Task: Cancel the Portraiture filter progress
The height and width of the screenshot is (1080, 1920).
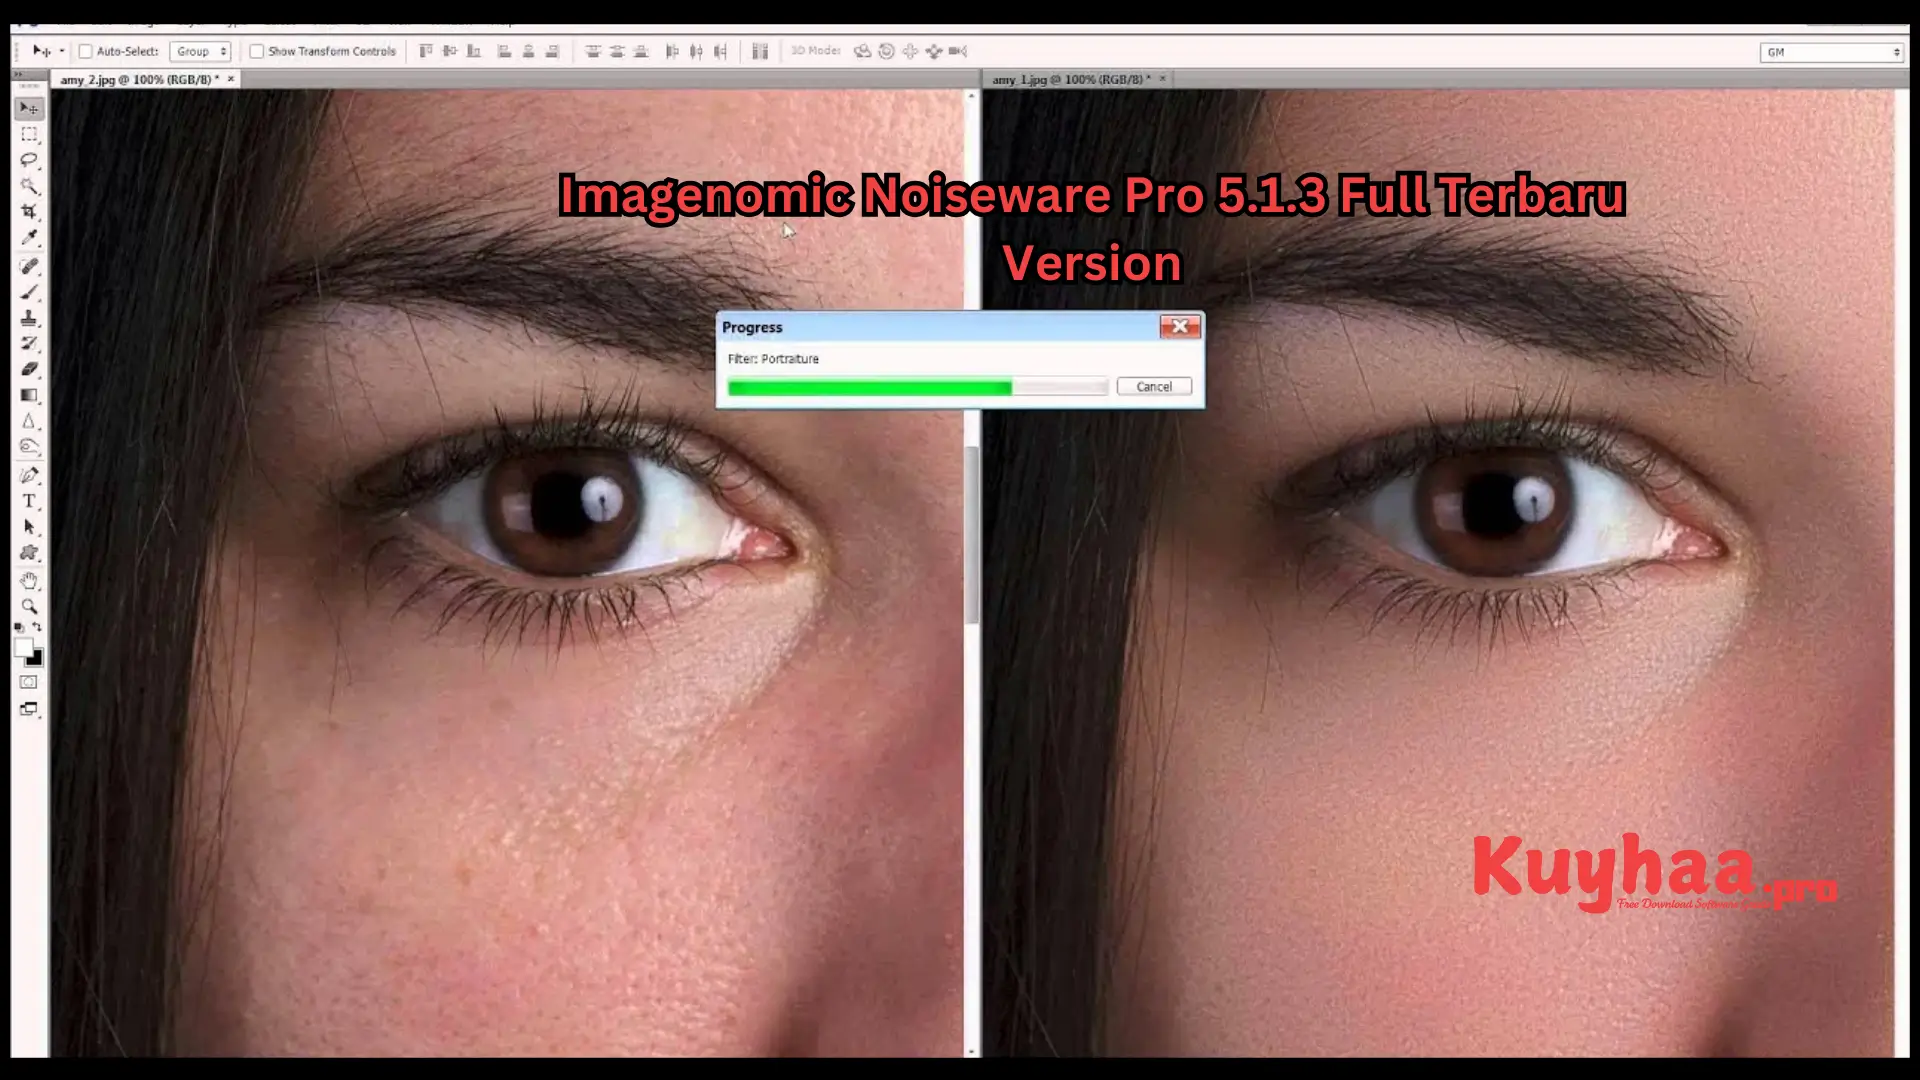Action: coord(1154,387)
